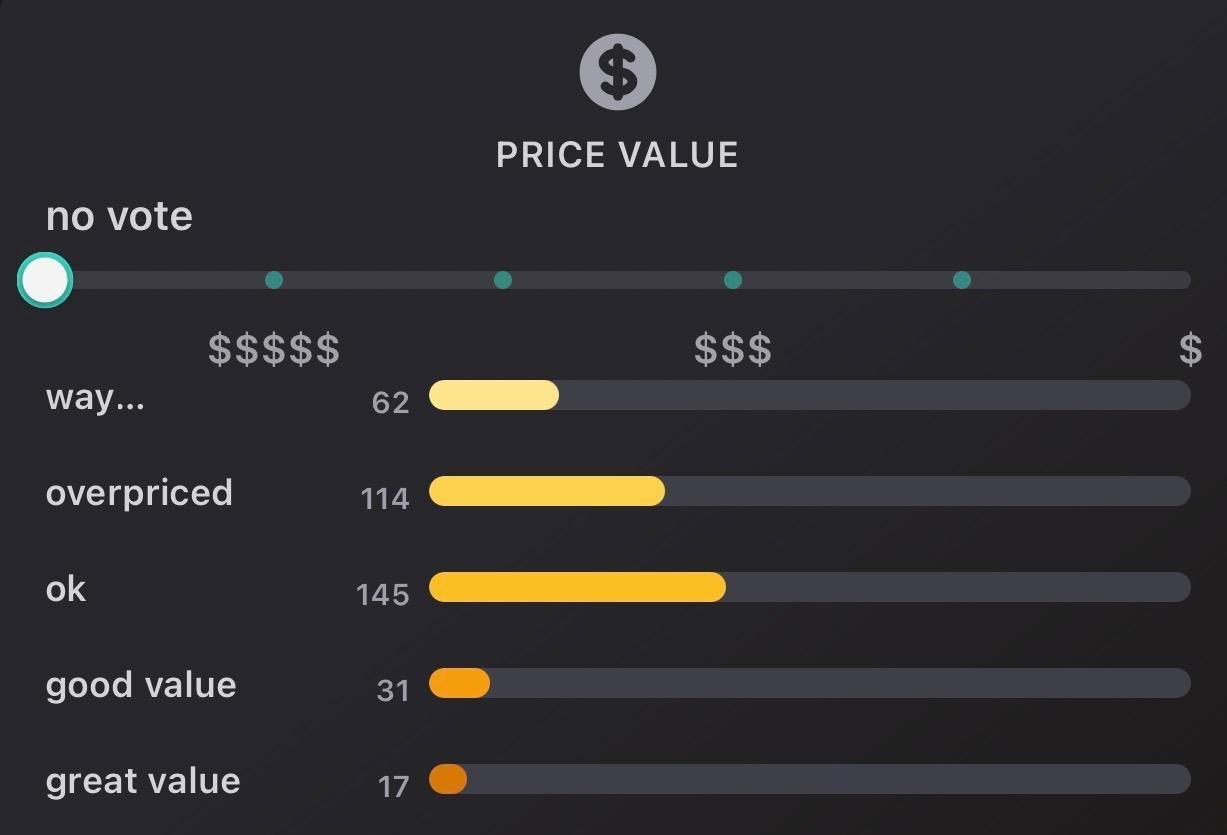Click the "ok" rating label

tap(66, 589)
